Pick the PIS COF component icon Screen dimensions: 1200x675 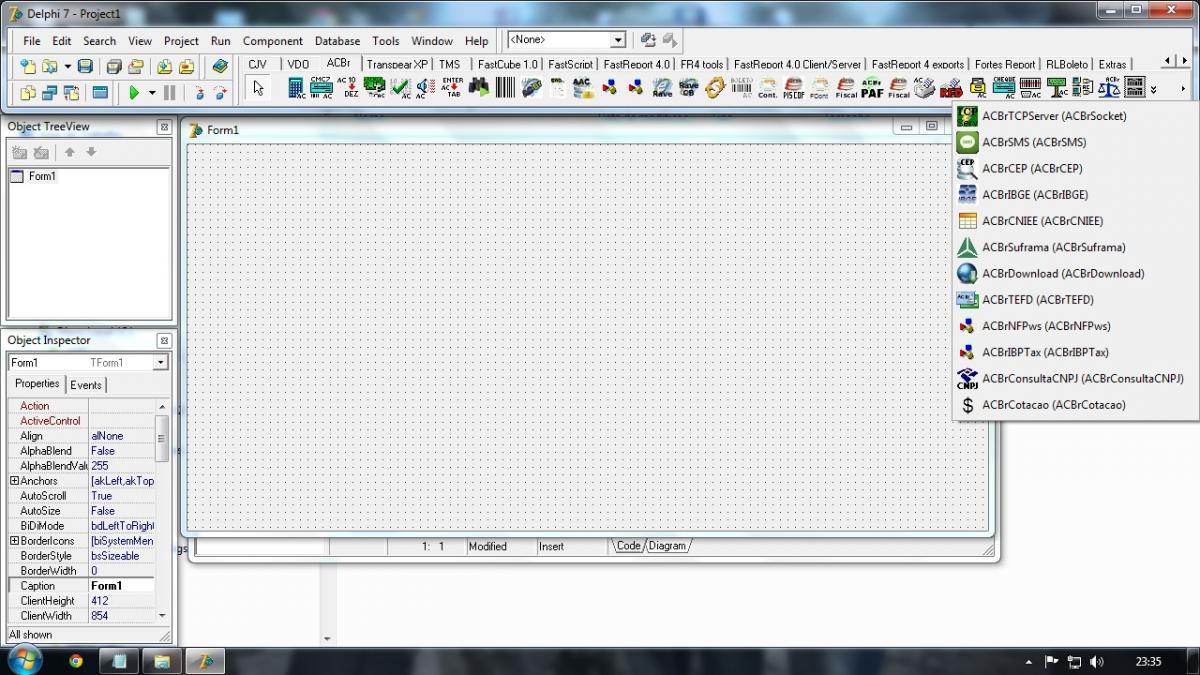coord(793,88)
